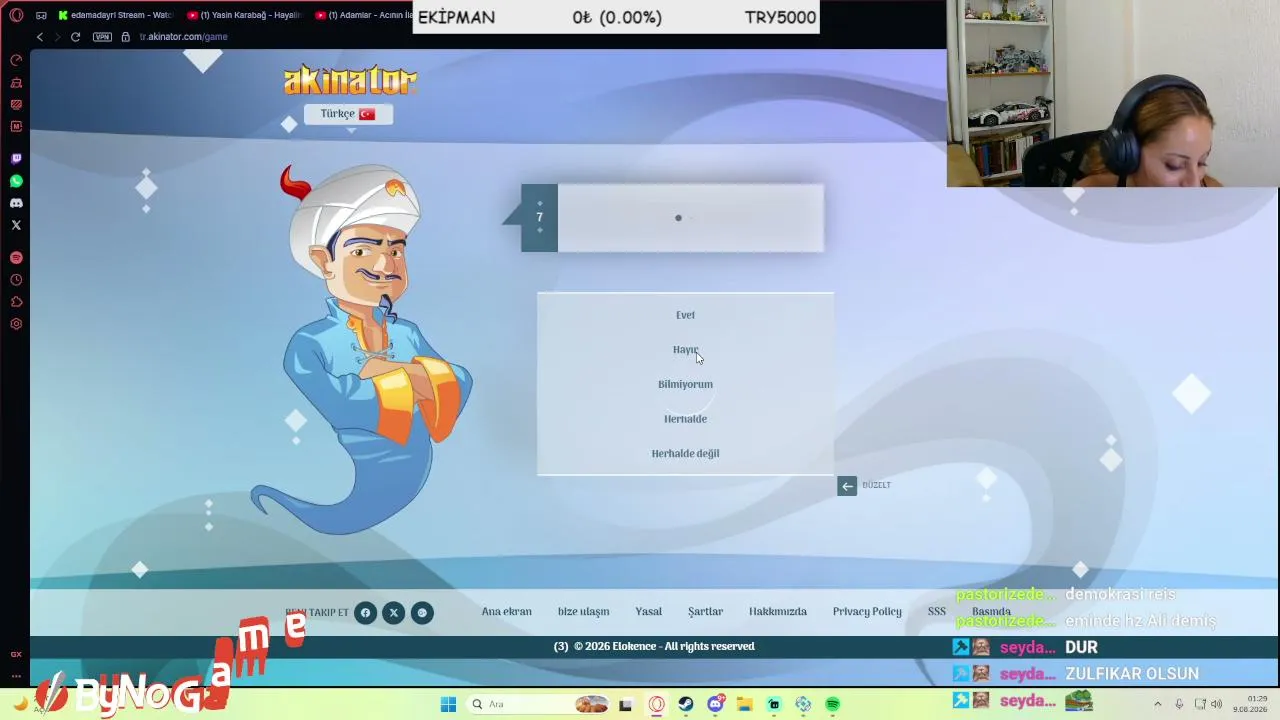
Task: Switch to the "Adamlar" YouTube tab
Action: [362, 15]
